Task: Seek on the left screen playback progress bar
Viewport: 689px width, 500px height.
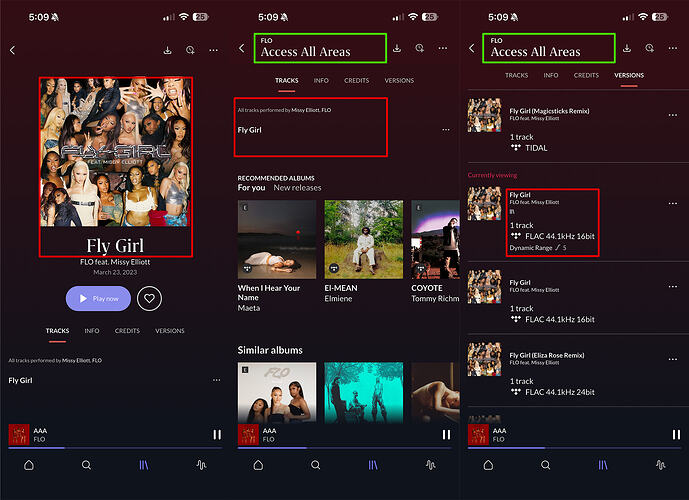Action: coord(115,448)
